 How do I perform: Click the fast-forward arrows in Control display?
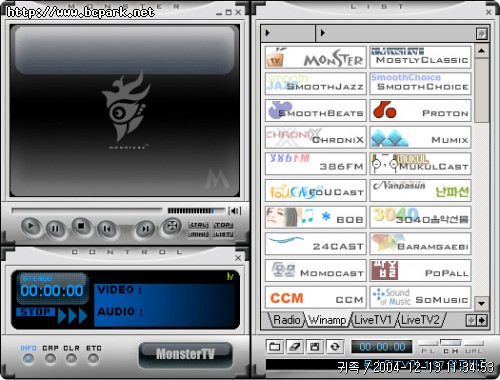click(73, 316)
